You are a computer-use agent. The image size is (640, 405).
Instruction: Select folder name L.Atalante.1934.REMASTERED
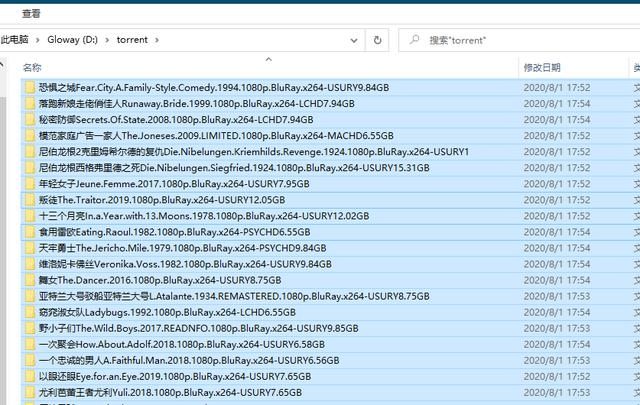(234, 296)
